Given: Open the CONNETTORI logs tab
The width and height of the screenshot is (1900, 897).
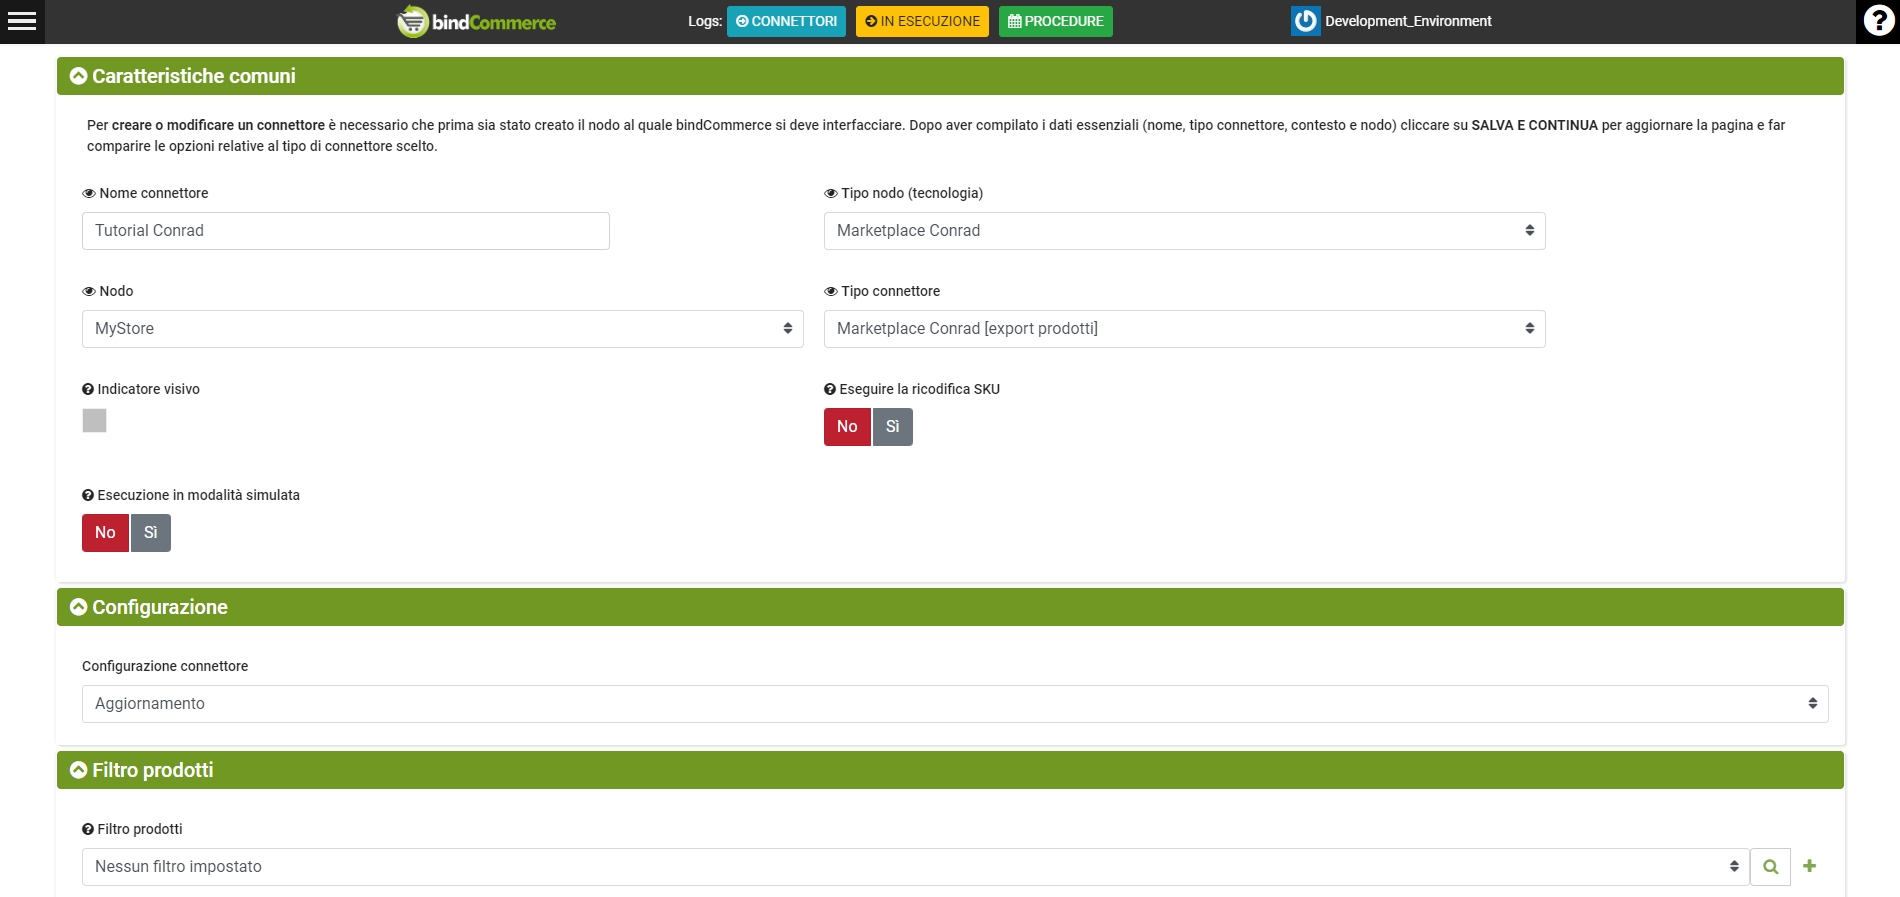Looking at the screenshot, I should coord(786,21).
